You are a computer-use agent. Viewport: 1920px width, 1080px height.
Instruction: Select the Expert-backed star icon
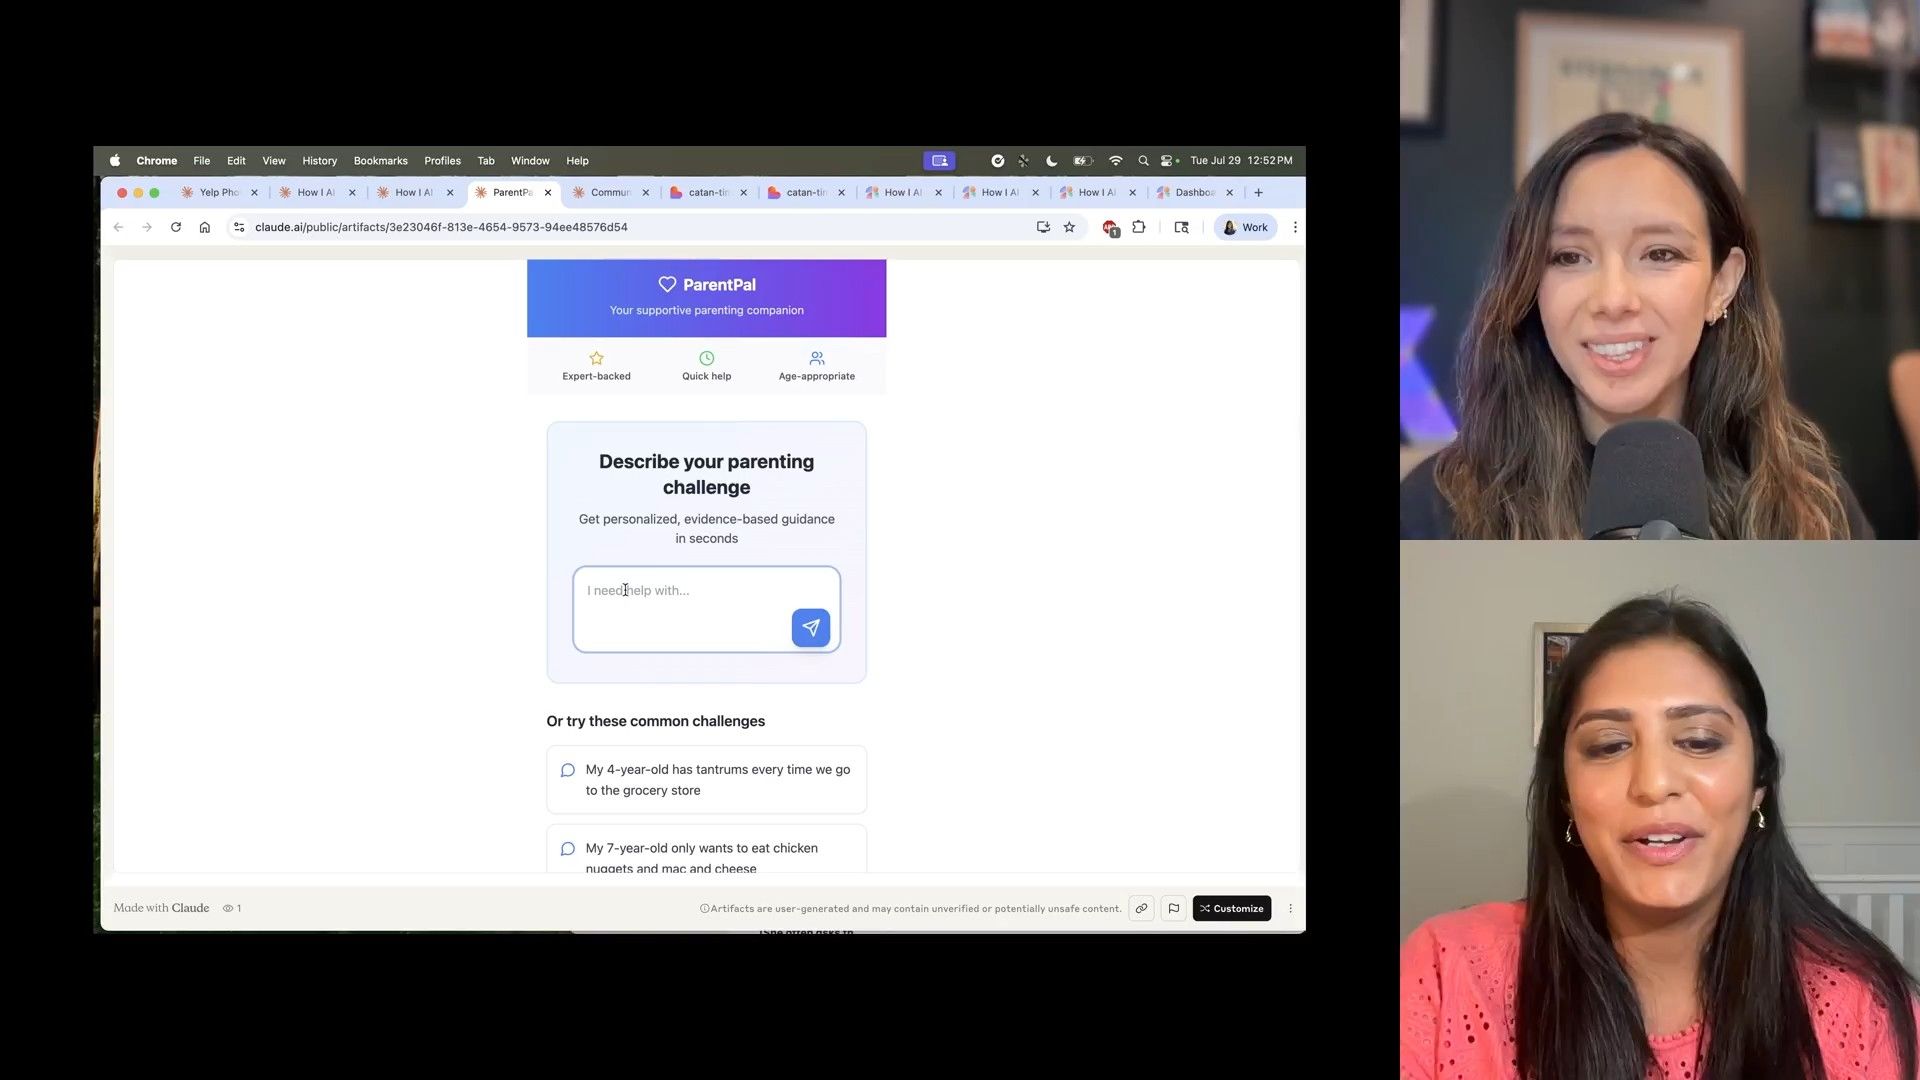(596, 358)
